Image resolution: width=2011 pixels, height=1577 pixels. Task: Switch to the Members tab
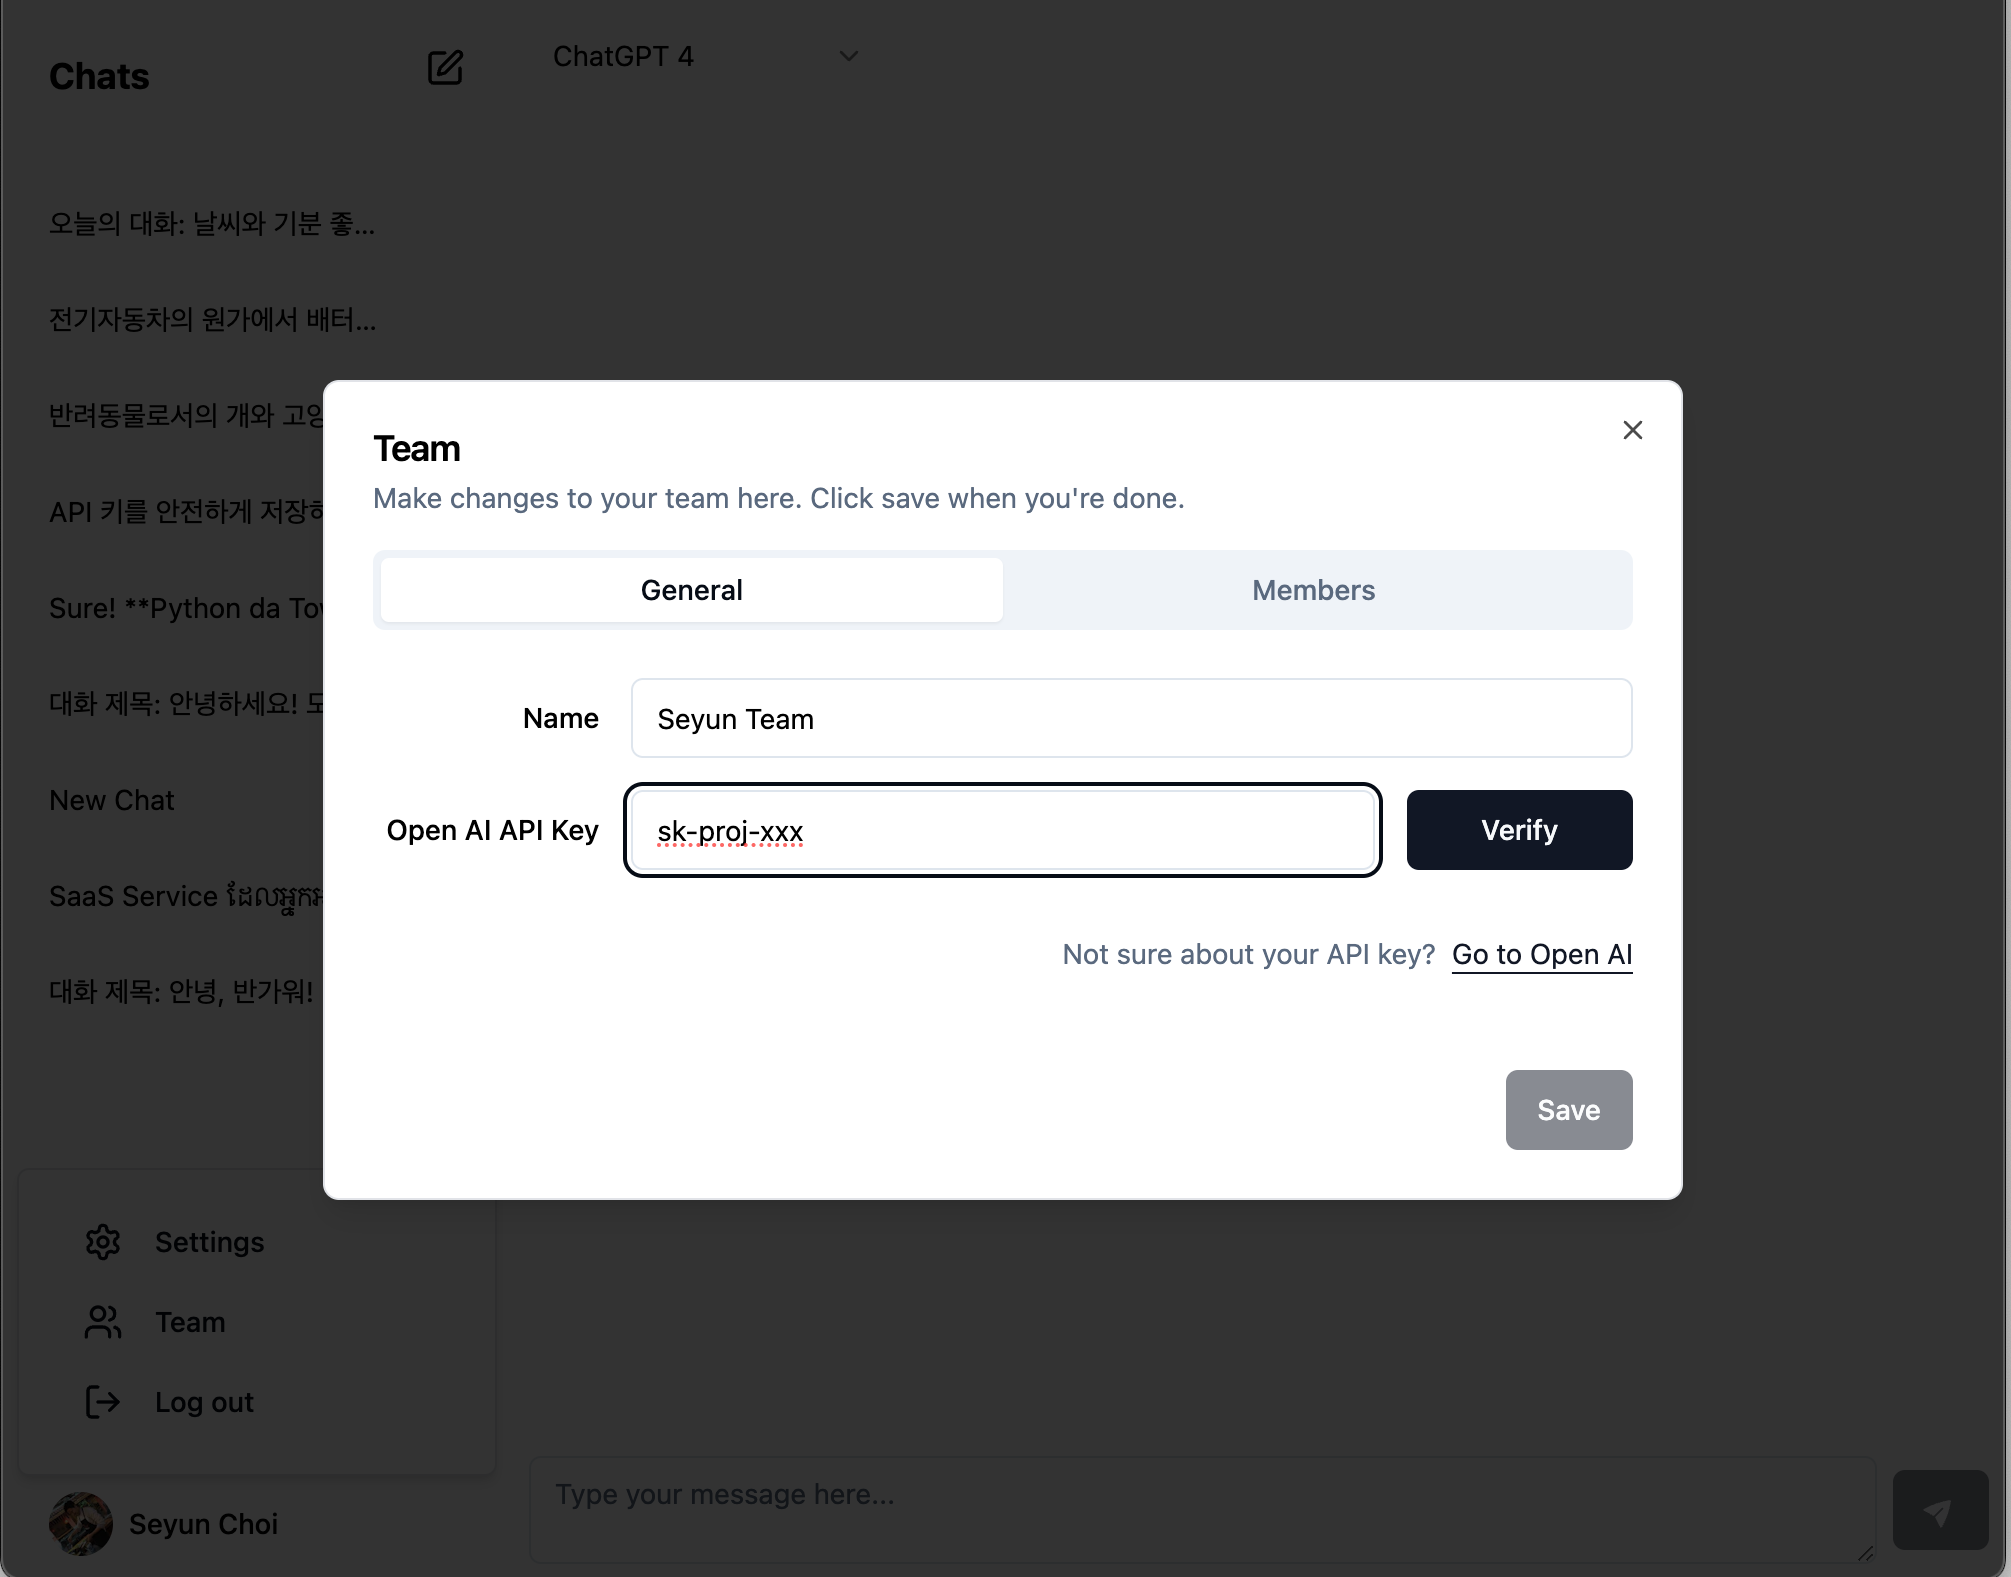[x=1314, y=590]
